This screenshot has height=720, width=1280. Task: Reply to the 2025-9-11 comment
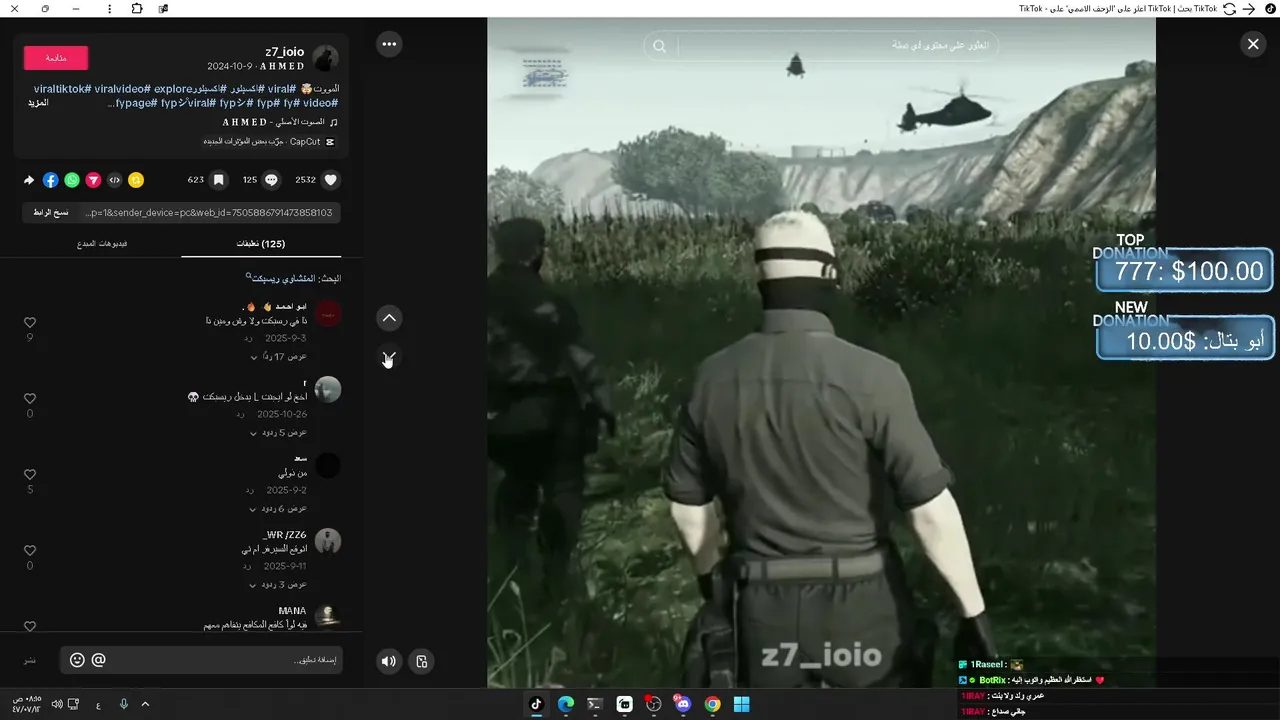[x=249, y=567]
